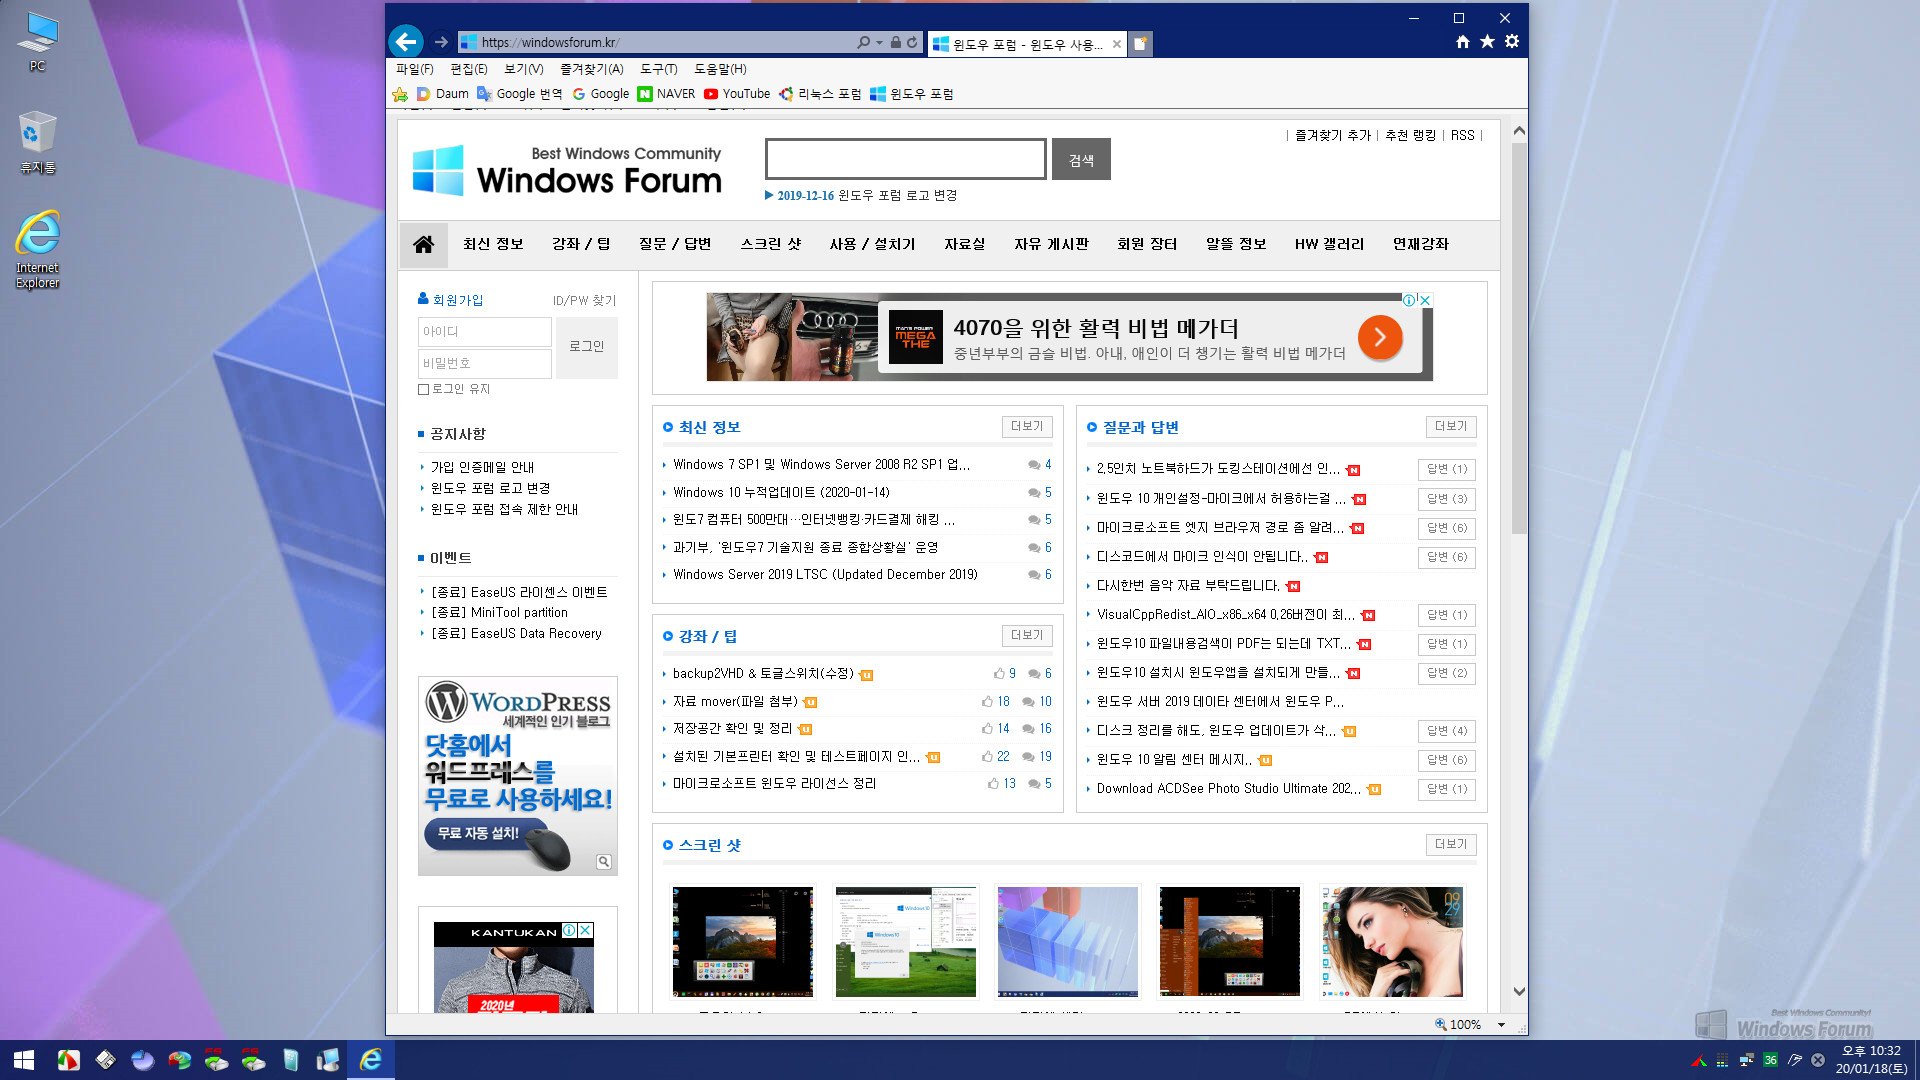Open the Favorites star icon
The height and width of the screenshot is (1080, 1920).
1487,42
